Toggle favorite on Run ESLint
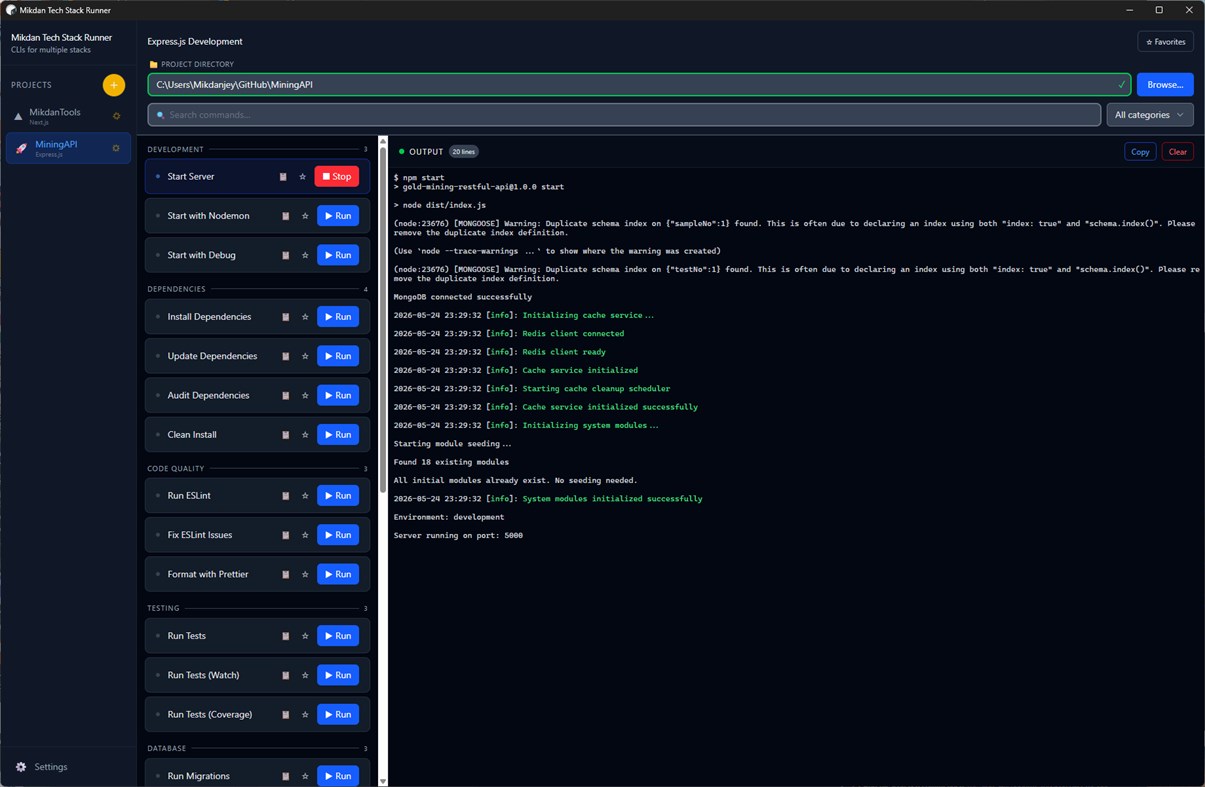This screenshot has width=1205, height=787. 305,496
